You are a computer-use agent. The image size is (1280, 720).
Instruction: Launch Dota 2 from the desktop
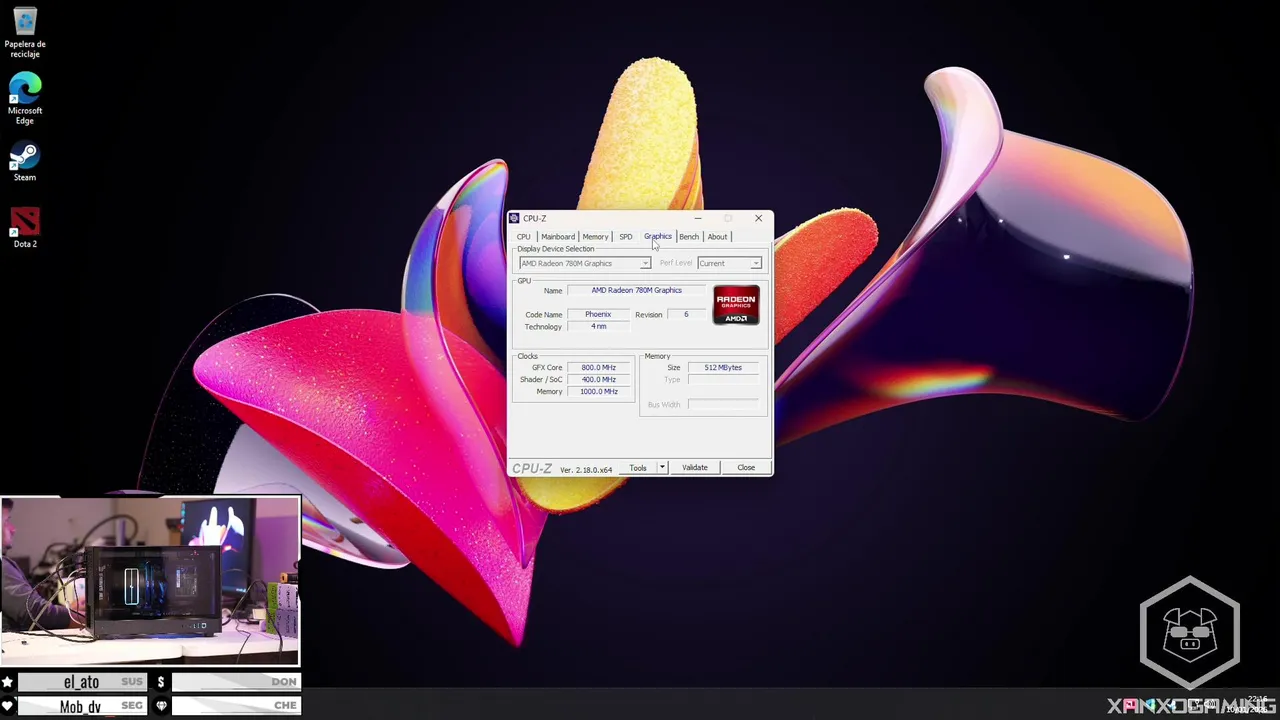[25, 228]
